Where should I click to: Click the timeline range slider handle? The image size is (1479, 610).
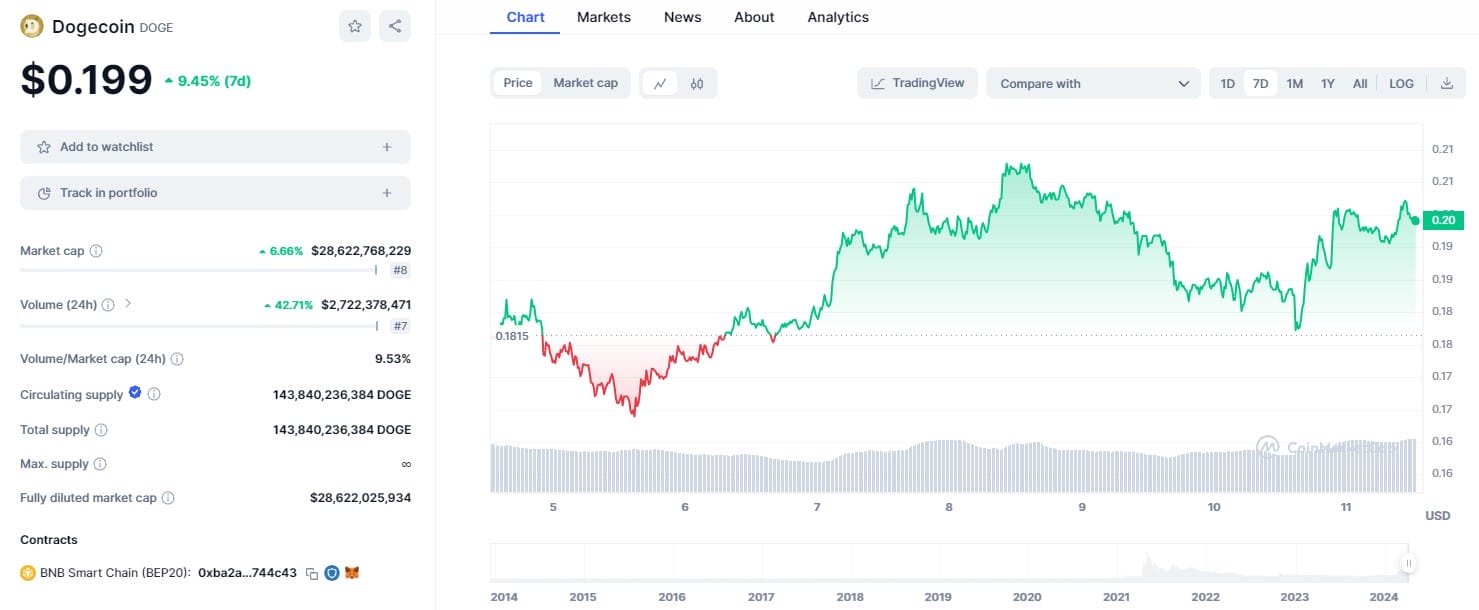pyautogui.click(x=1409, y=564)
